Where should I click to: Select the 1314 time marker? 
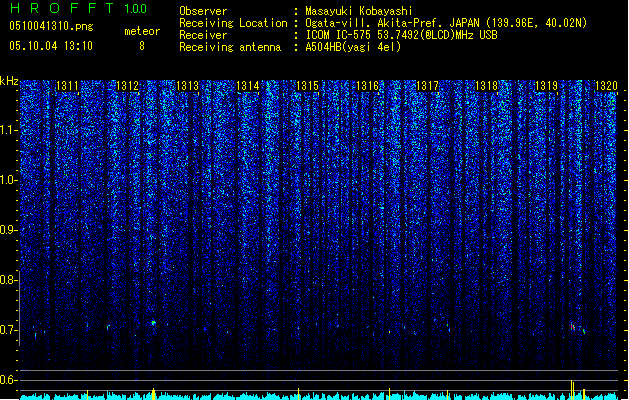pyautogui.click(x=248, y=86)
